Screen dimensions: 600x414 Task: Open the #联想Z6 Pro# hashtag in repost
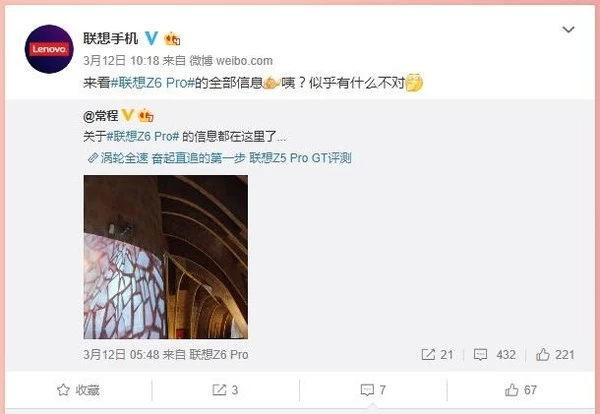click(143, 137)
